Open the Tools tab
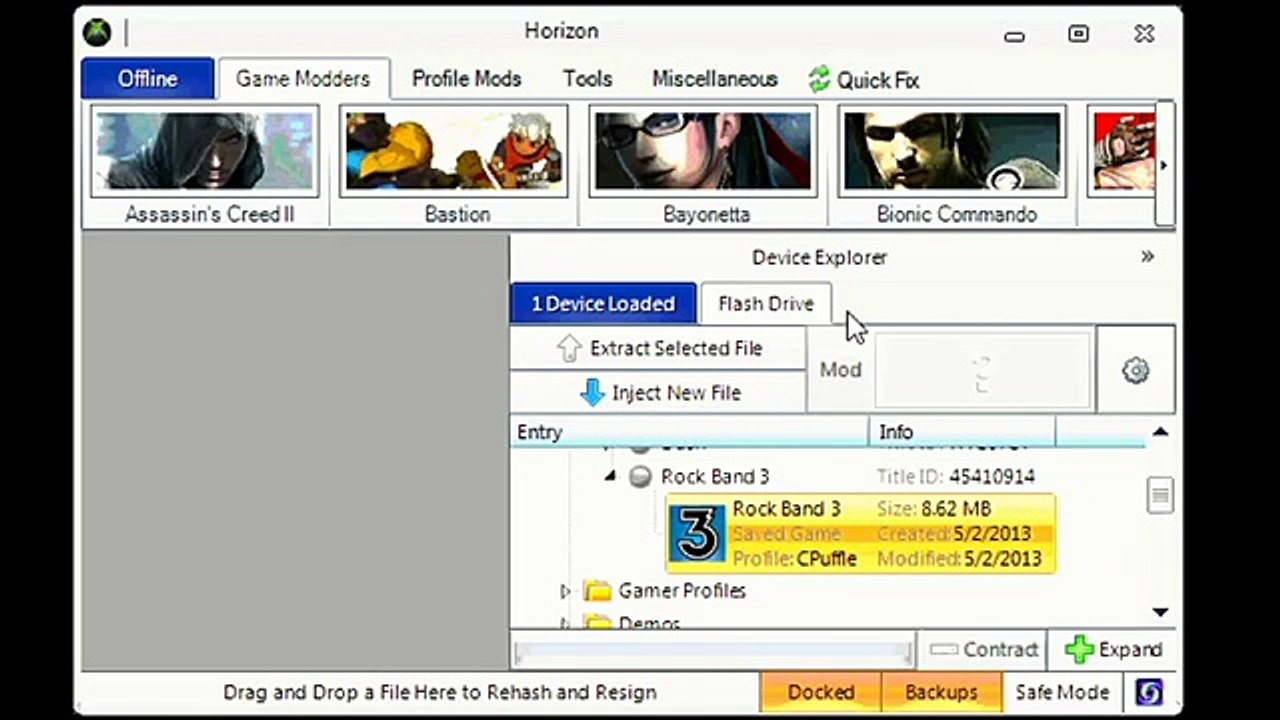Image resolution: width=1280 pixels, height=720 pixels. (587, 79)
